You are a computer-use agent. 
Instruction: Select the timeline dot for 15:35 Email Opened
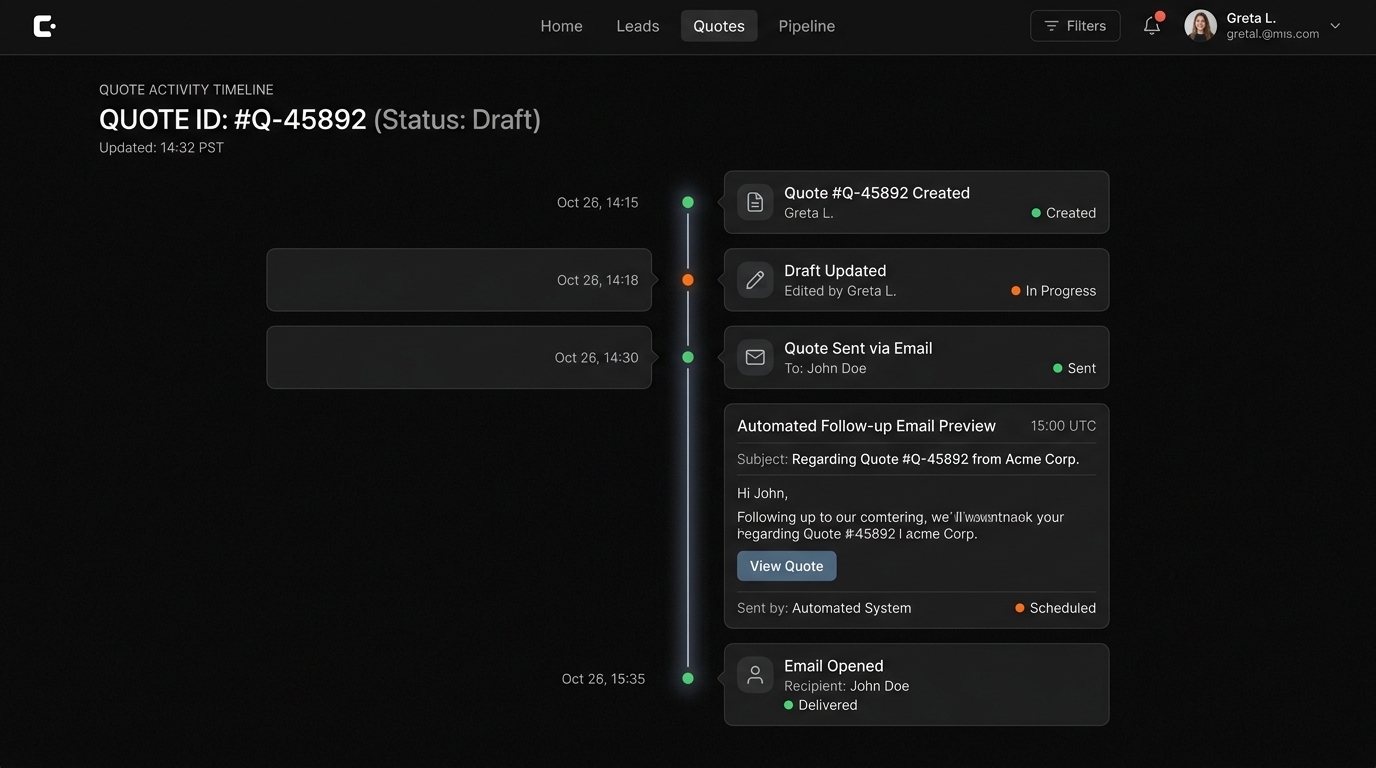(688, 678)
